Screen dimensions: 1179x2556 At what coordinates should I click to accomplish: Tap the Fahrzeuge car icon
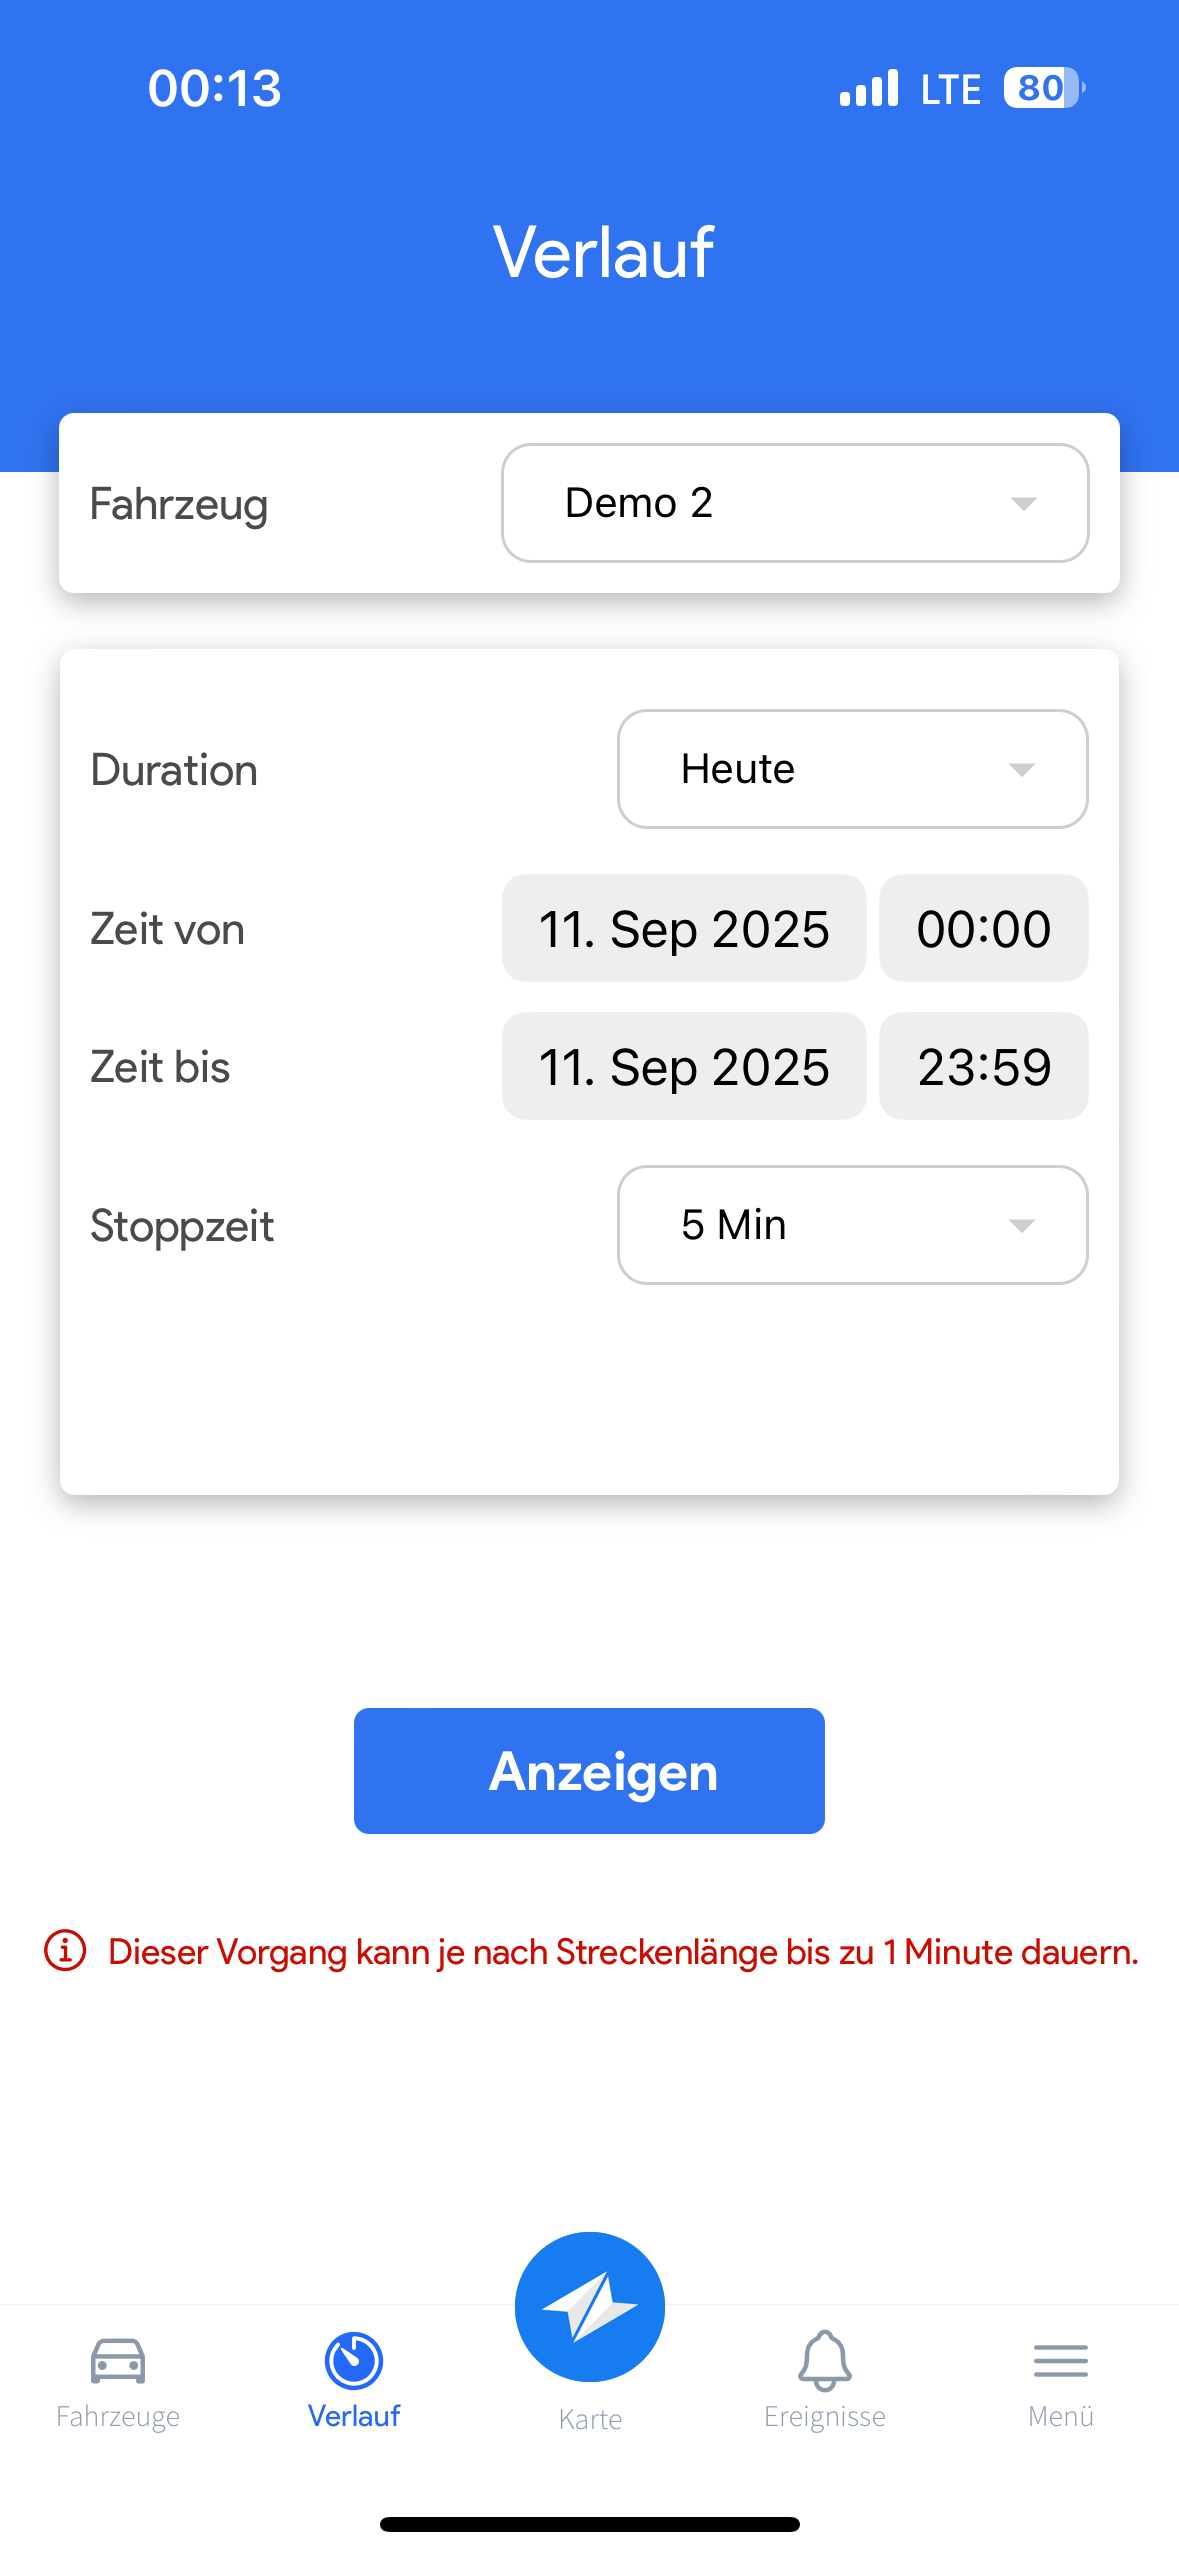[118, 2360]
